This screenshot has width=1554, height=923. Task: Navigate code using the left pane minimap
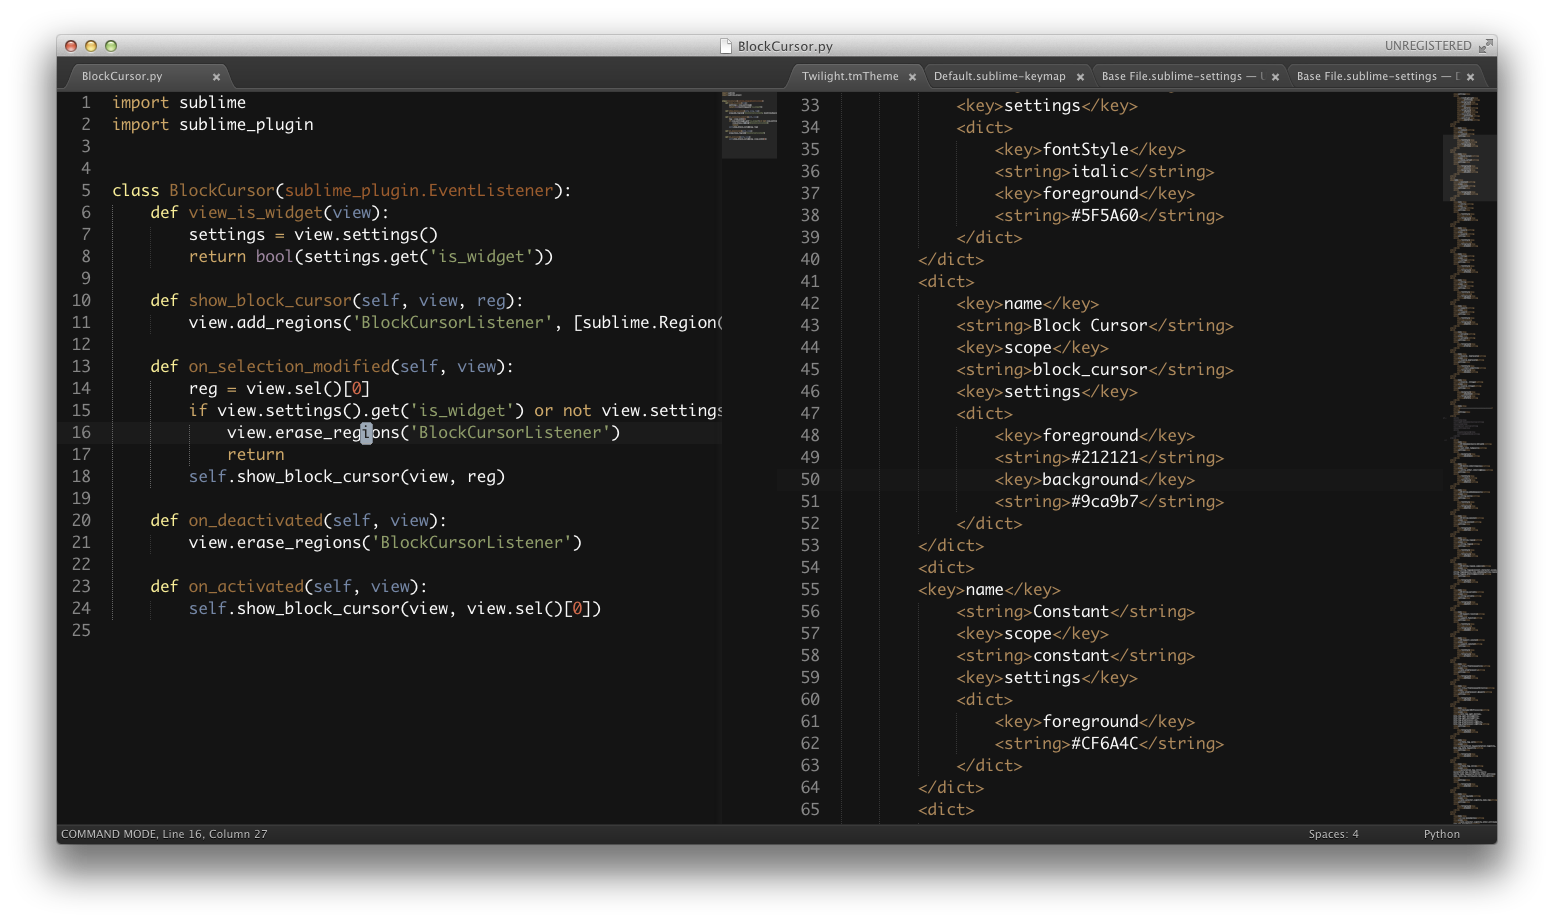[x=748, y=125]
